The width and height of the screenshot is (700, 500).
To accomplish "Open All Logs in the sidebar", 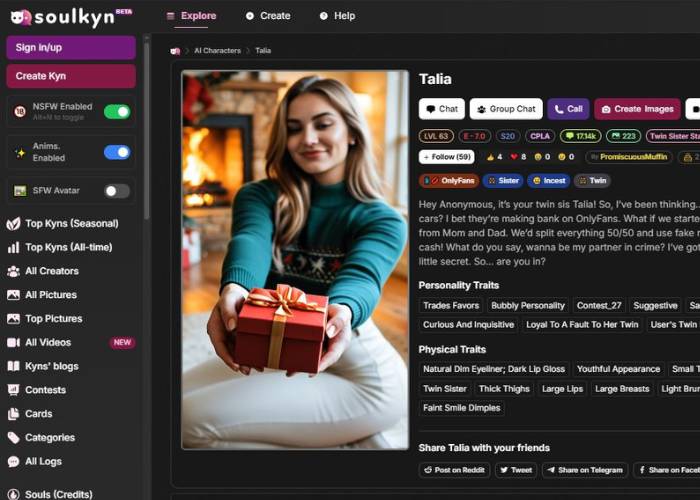I will point(43,462).
